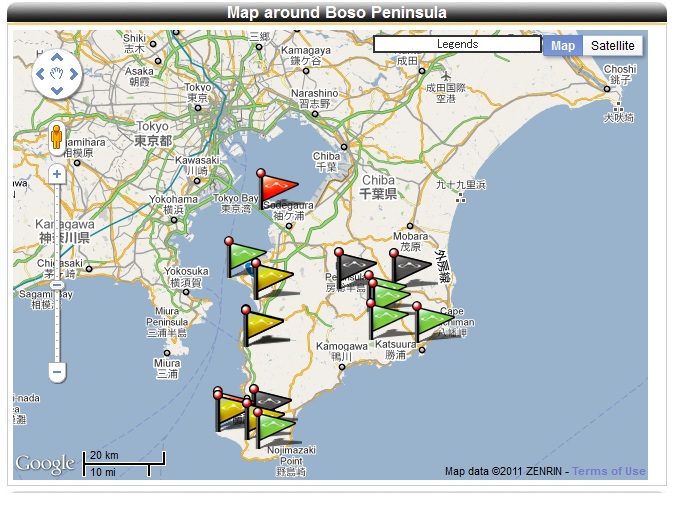Viewport: 675px width, 510px height.
Task: Select the yellow flag east of Miura Peninsula
Action: pos(263,324)
